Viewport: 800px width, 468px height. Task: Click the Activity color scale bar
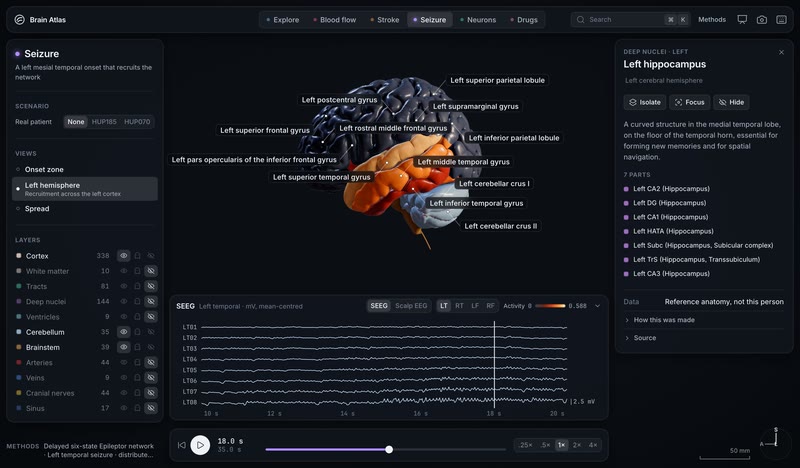point(550,306)
